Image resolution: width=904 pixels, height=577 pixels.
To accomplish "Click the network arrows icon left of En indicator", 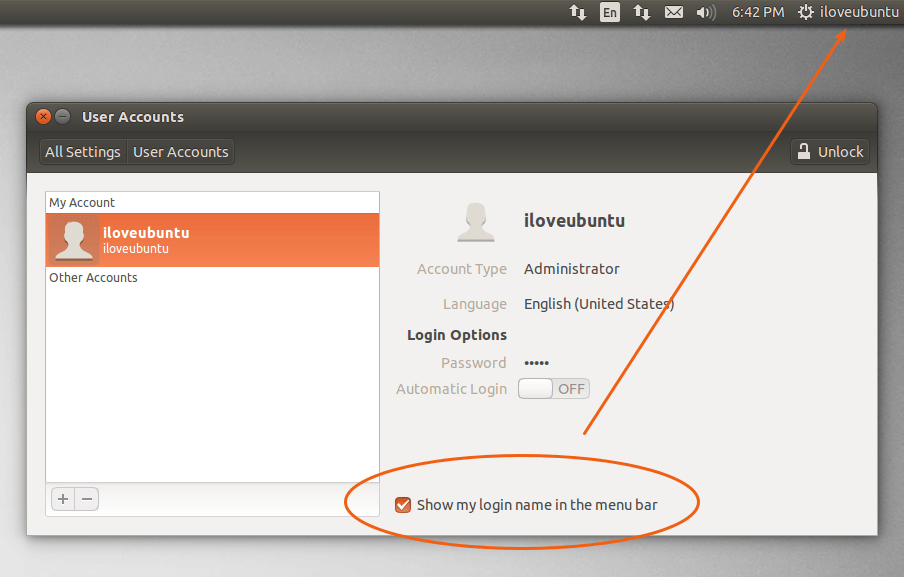I will (x=578, y=13).
